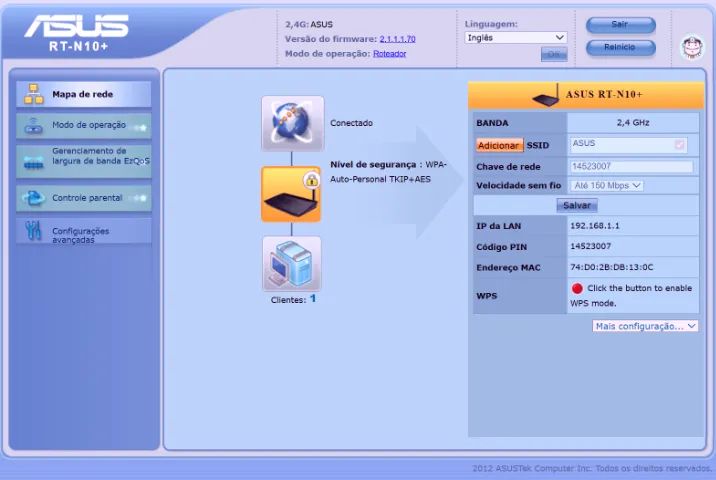Click the Conectado status text
The width and height of the screenshot is (716, 480).
pyautogui.click(x=352, y=123)
